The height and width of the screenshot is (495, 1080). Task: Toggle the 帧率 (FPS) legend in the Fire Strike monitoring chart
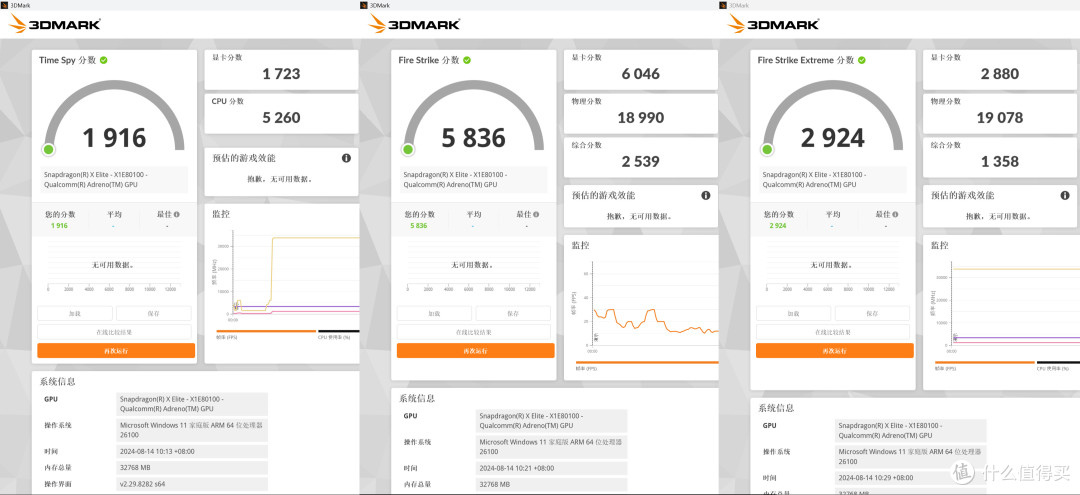pos(647,366)
